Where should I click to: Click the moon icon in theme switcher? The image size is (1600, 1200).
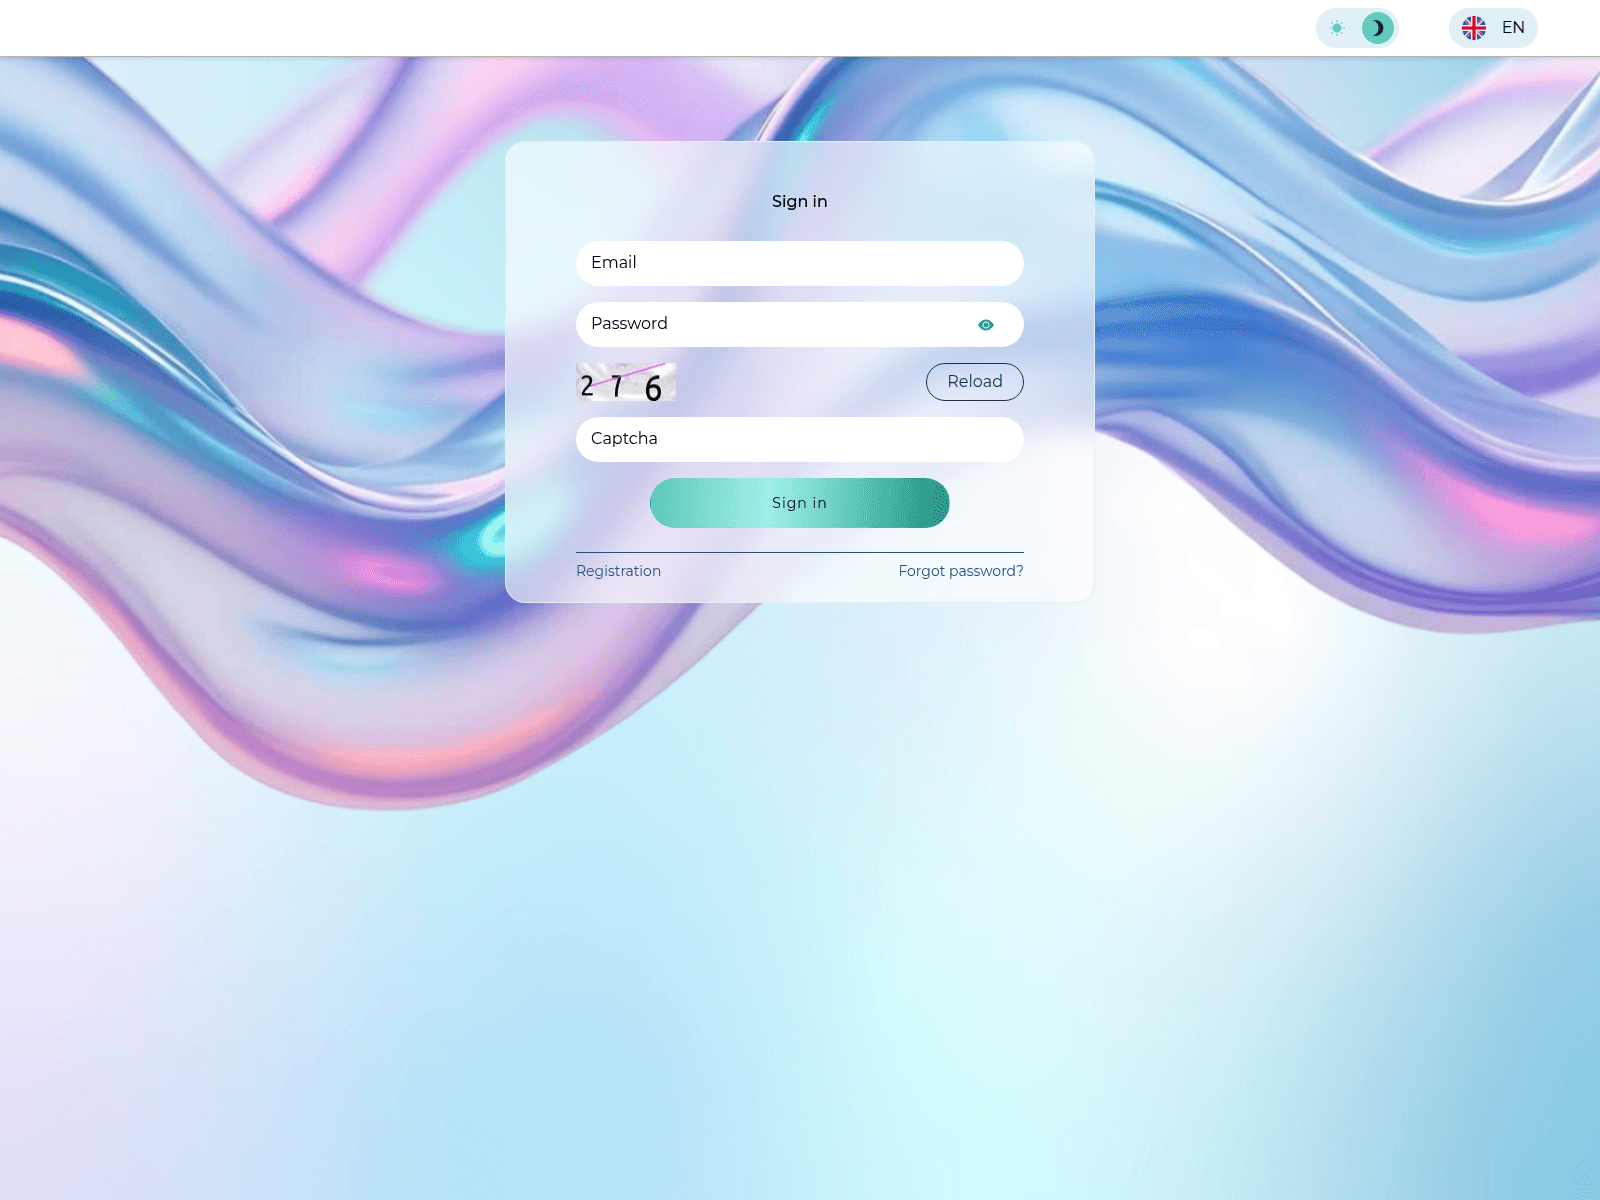tap(1377, 28)
